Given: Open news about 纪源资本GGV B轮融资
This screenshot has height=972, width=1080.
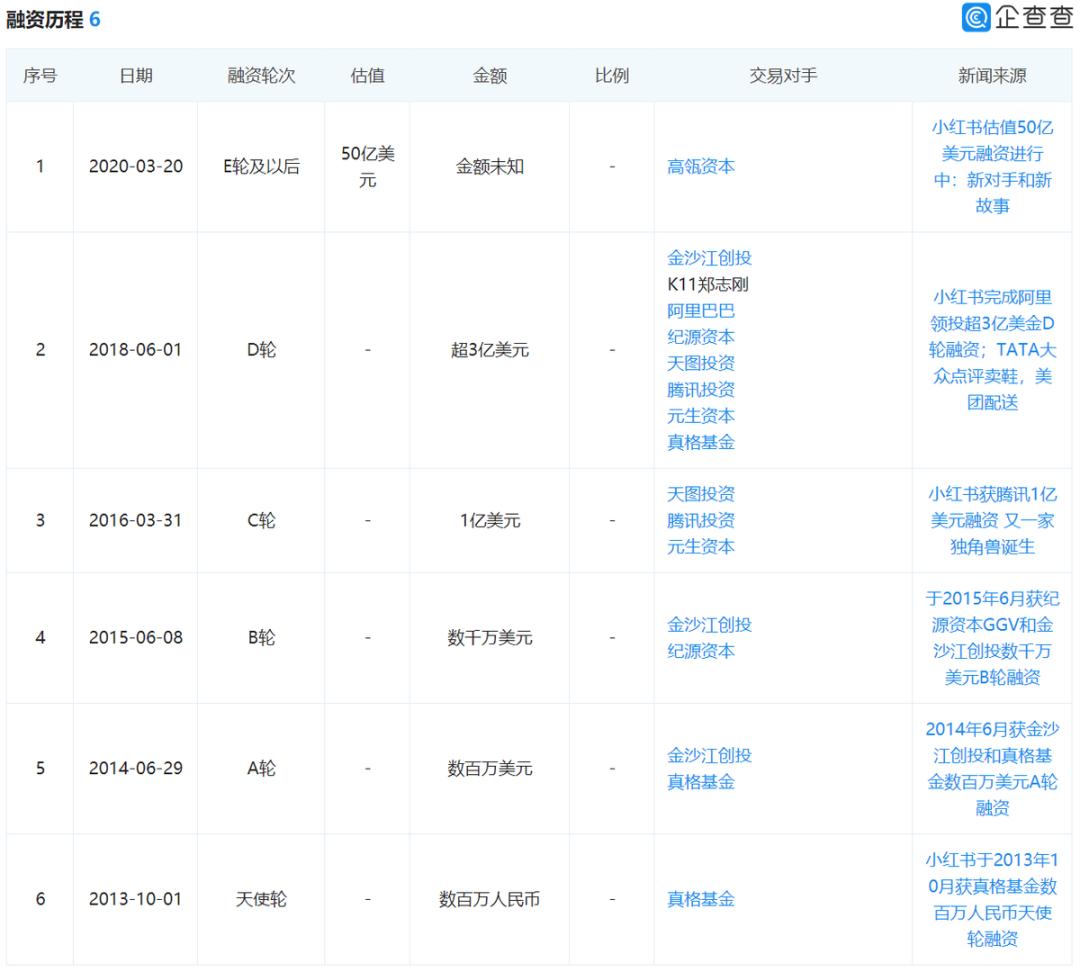Looking at the screenshot, I should click(x=991, y=638).
